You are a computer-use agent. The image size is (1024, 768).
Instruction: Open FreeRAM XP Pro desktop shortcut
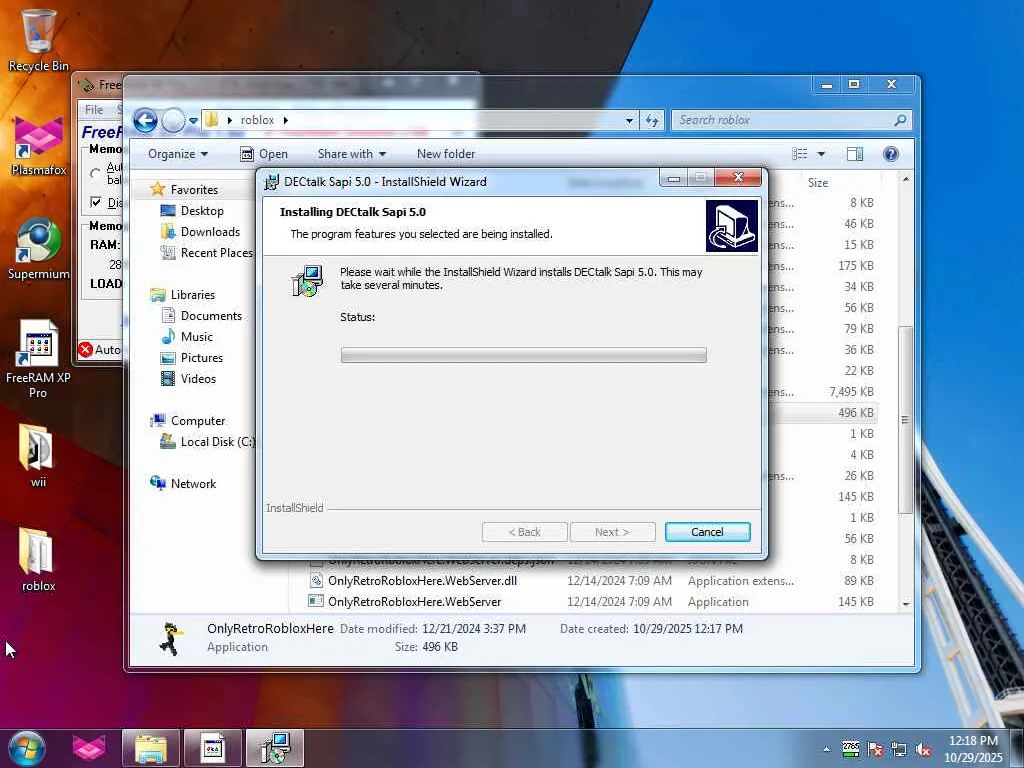click(38, 359)
